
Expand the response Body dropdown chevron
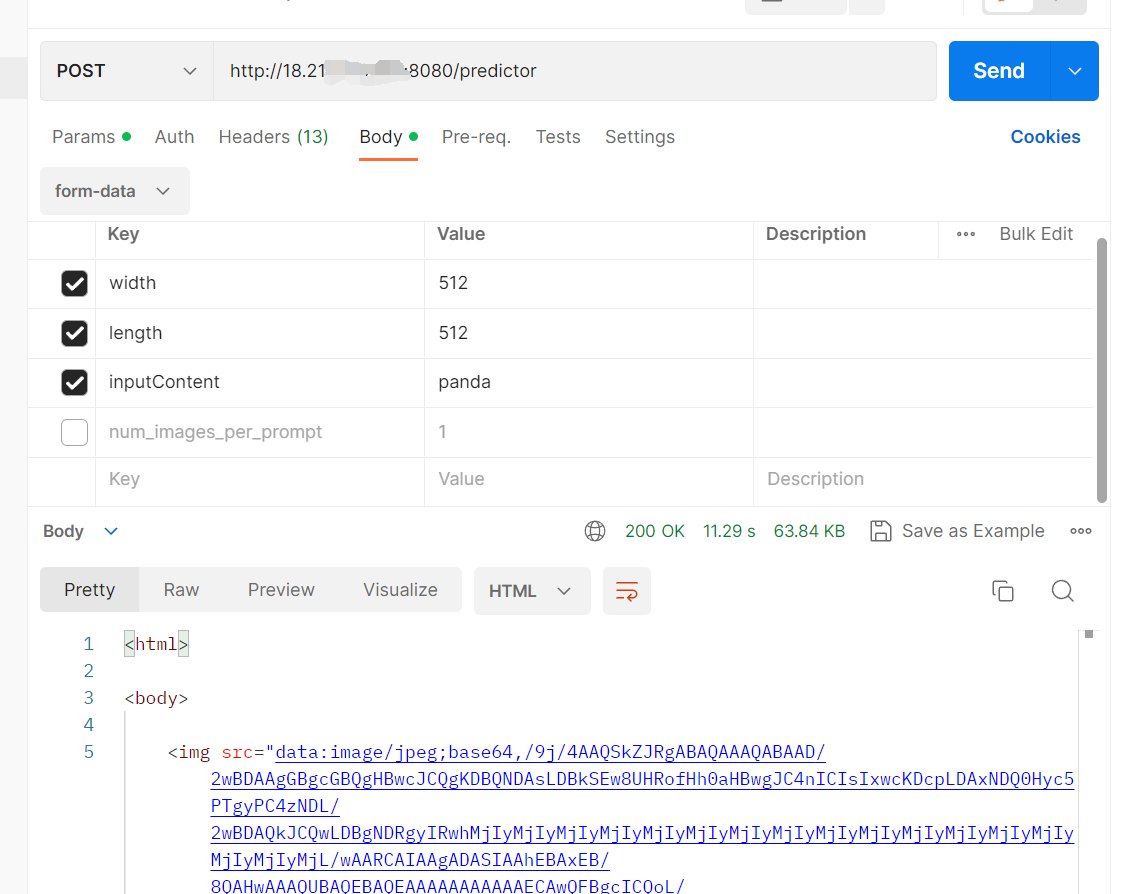(111, 531)
